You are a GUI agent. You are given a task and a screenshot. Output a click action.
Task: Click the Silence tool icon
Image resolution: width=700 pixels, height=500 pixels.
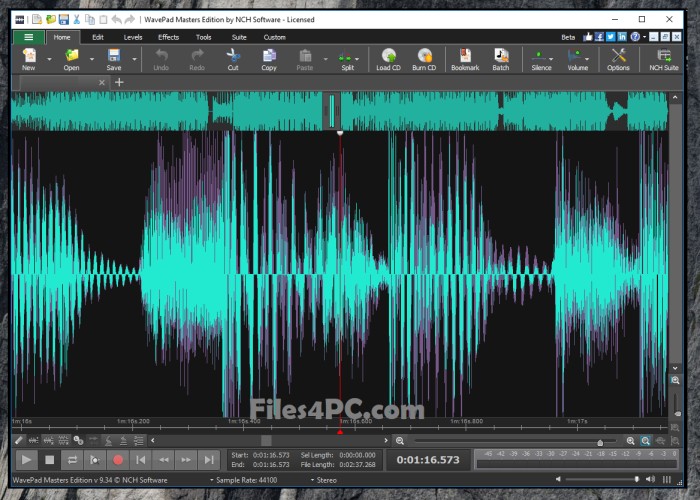pyautogui.click(x=539, y=56)
